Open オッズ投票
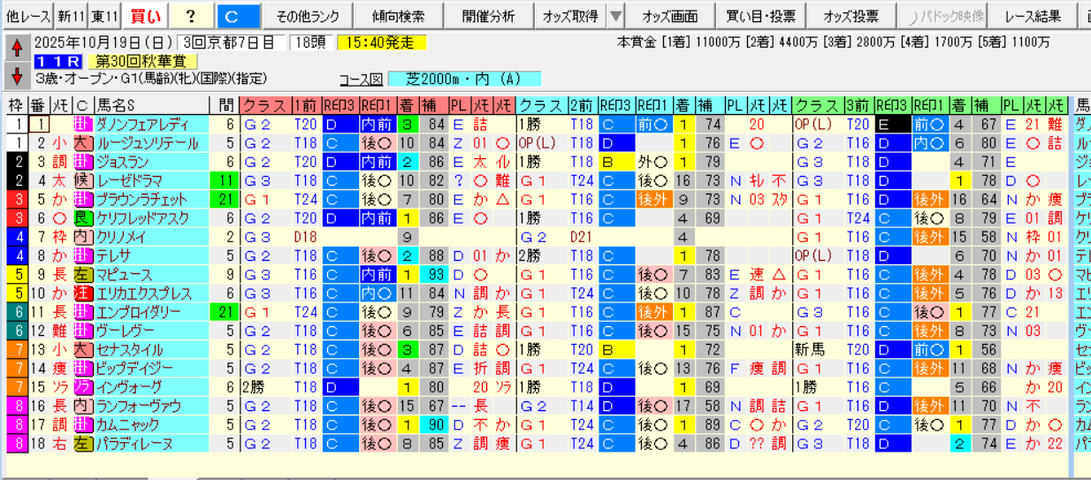The image size is (1091, 480). 850,15
